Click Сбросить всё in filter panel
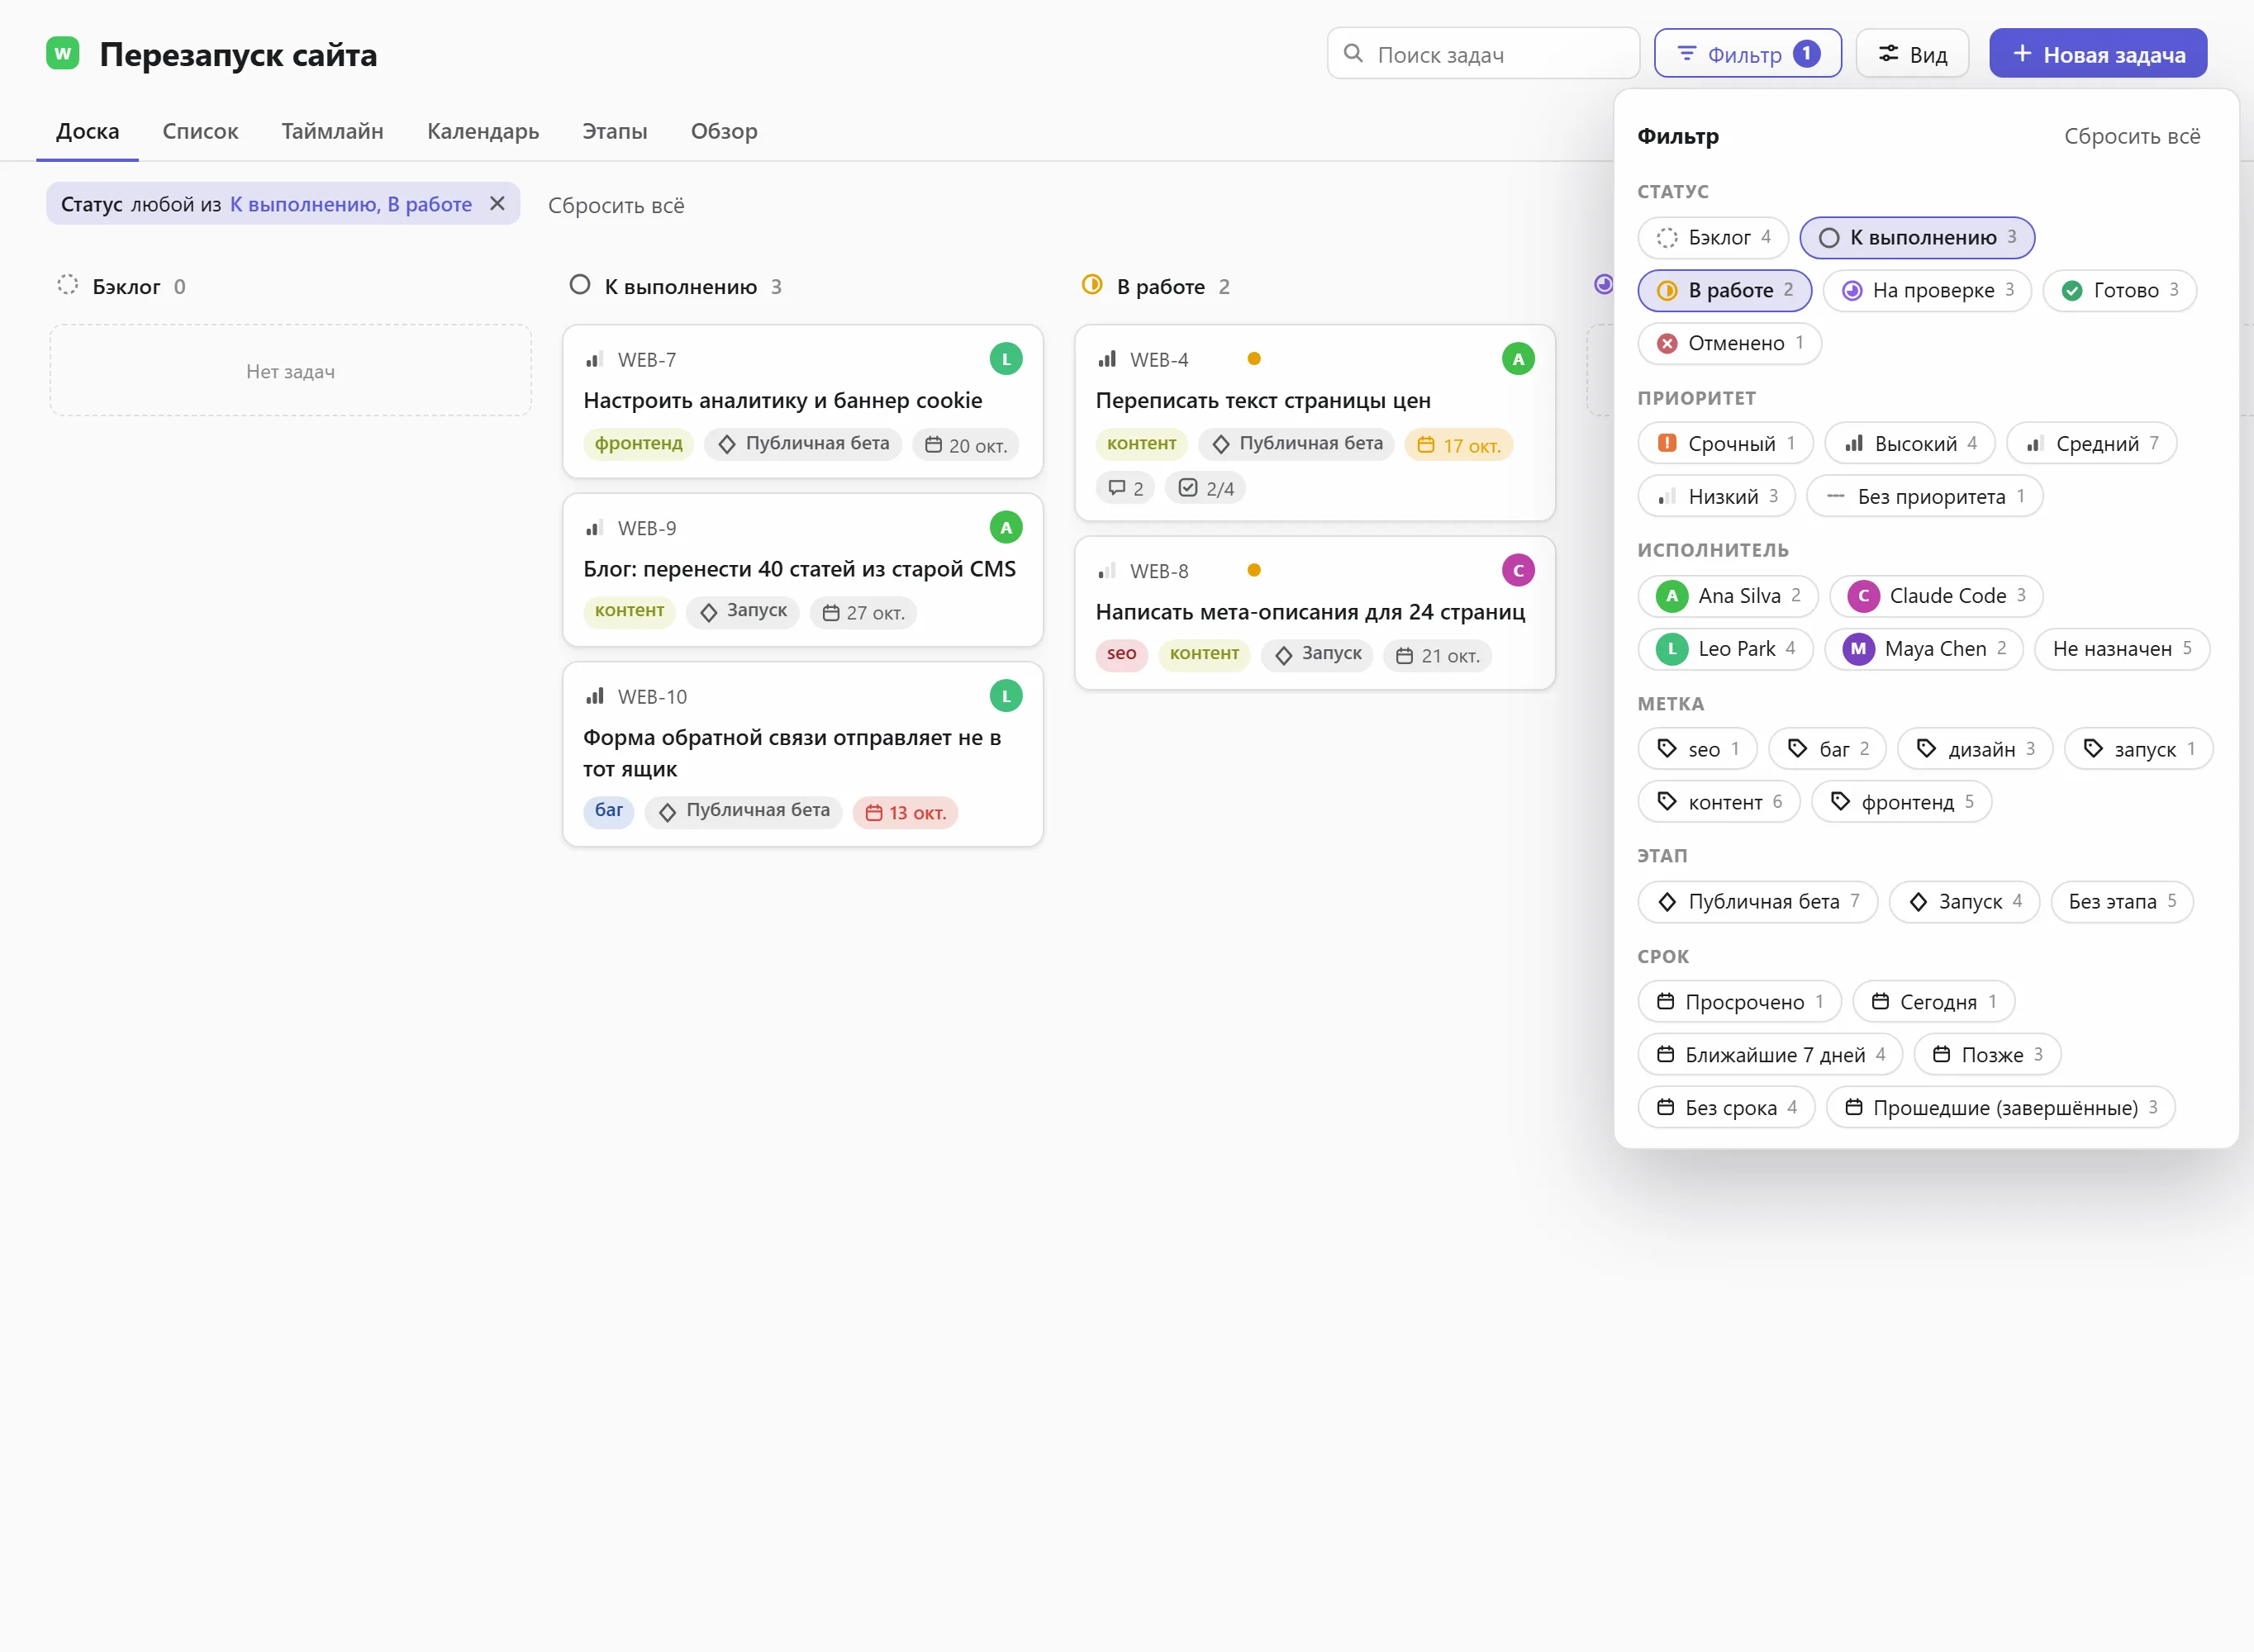Viewport: 2254px width, 1652px height. [x=2132, y=137]
